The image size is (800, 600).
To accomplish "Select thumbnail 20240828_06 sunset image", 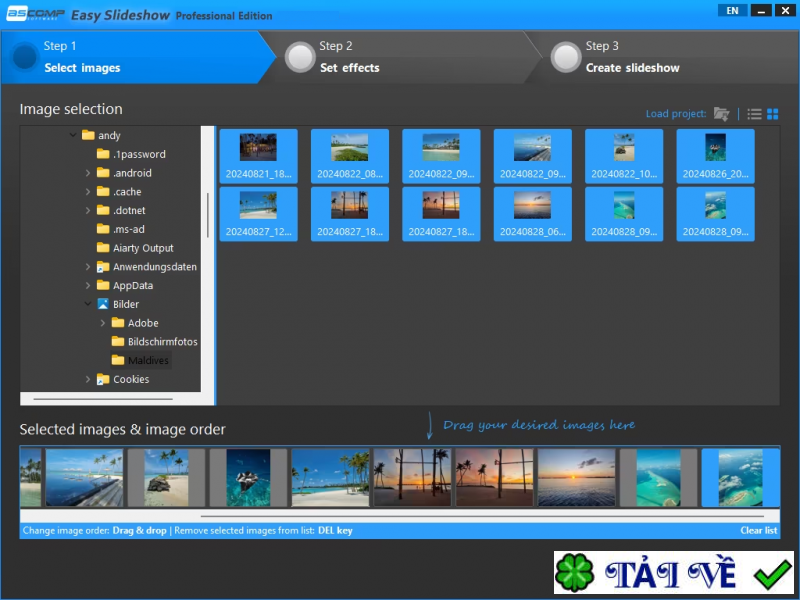I will tap(533, 214).
